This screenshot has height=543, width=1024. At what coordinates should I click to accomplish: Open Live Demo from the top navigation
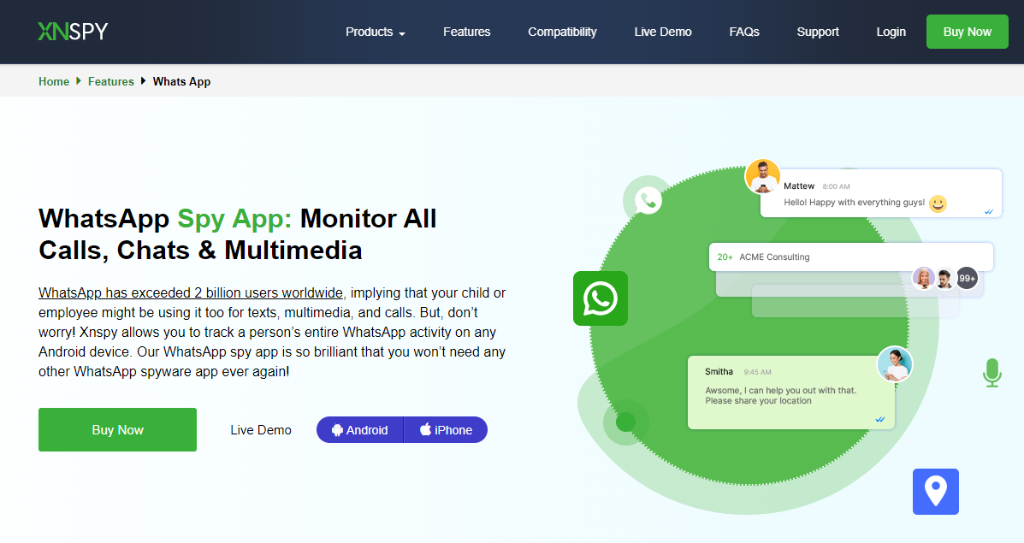tap(662, 32)
